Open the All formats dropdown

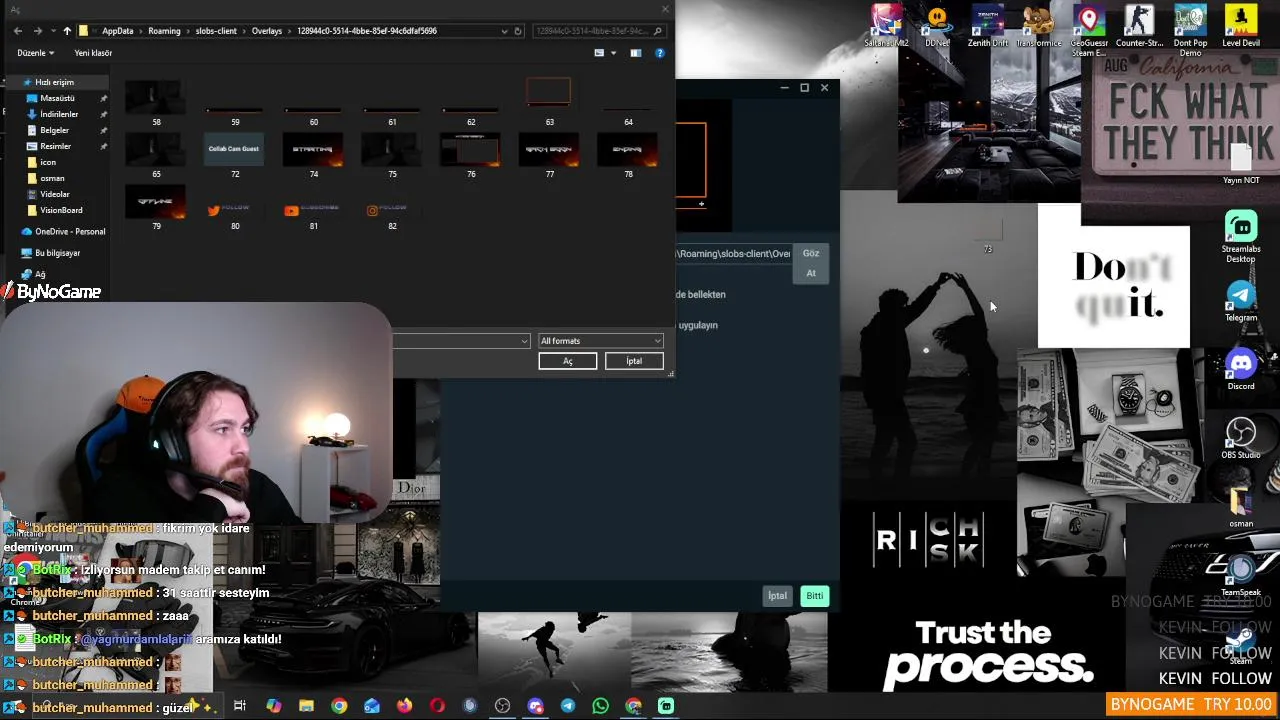[x=600, y=341]
